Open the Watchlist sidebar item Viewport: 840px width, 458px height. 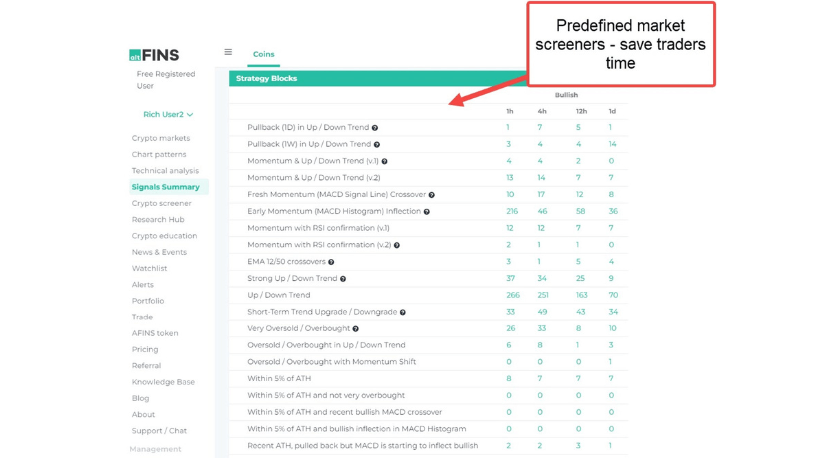pos(149,268)
